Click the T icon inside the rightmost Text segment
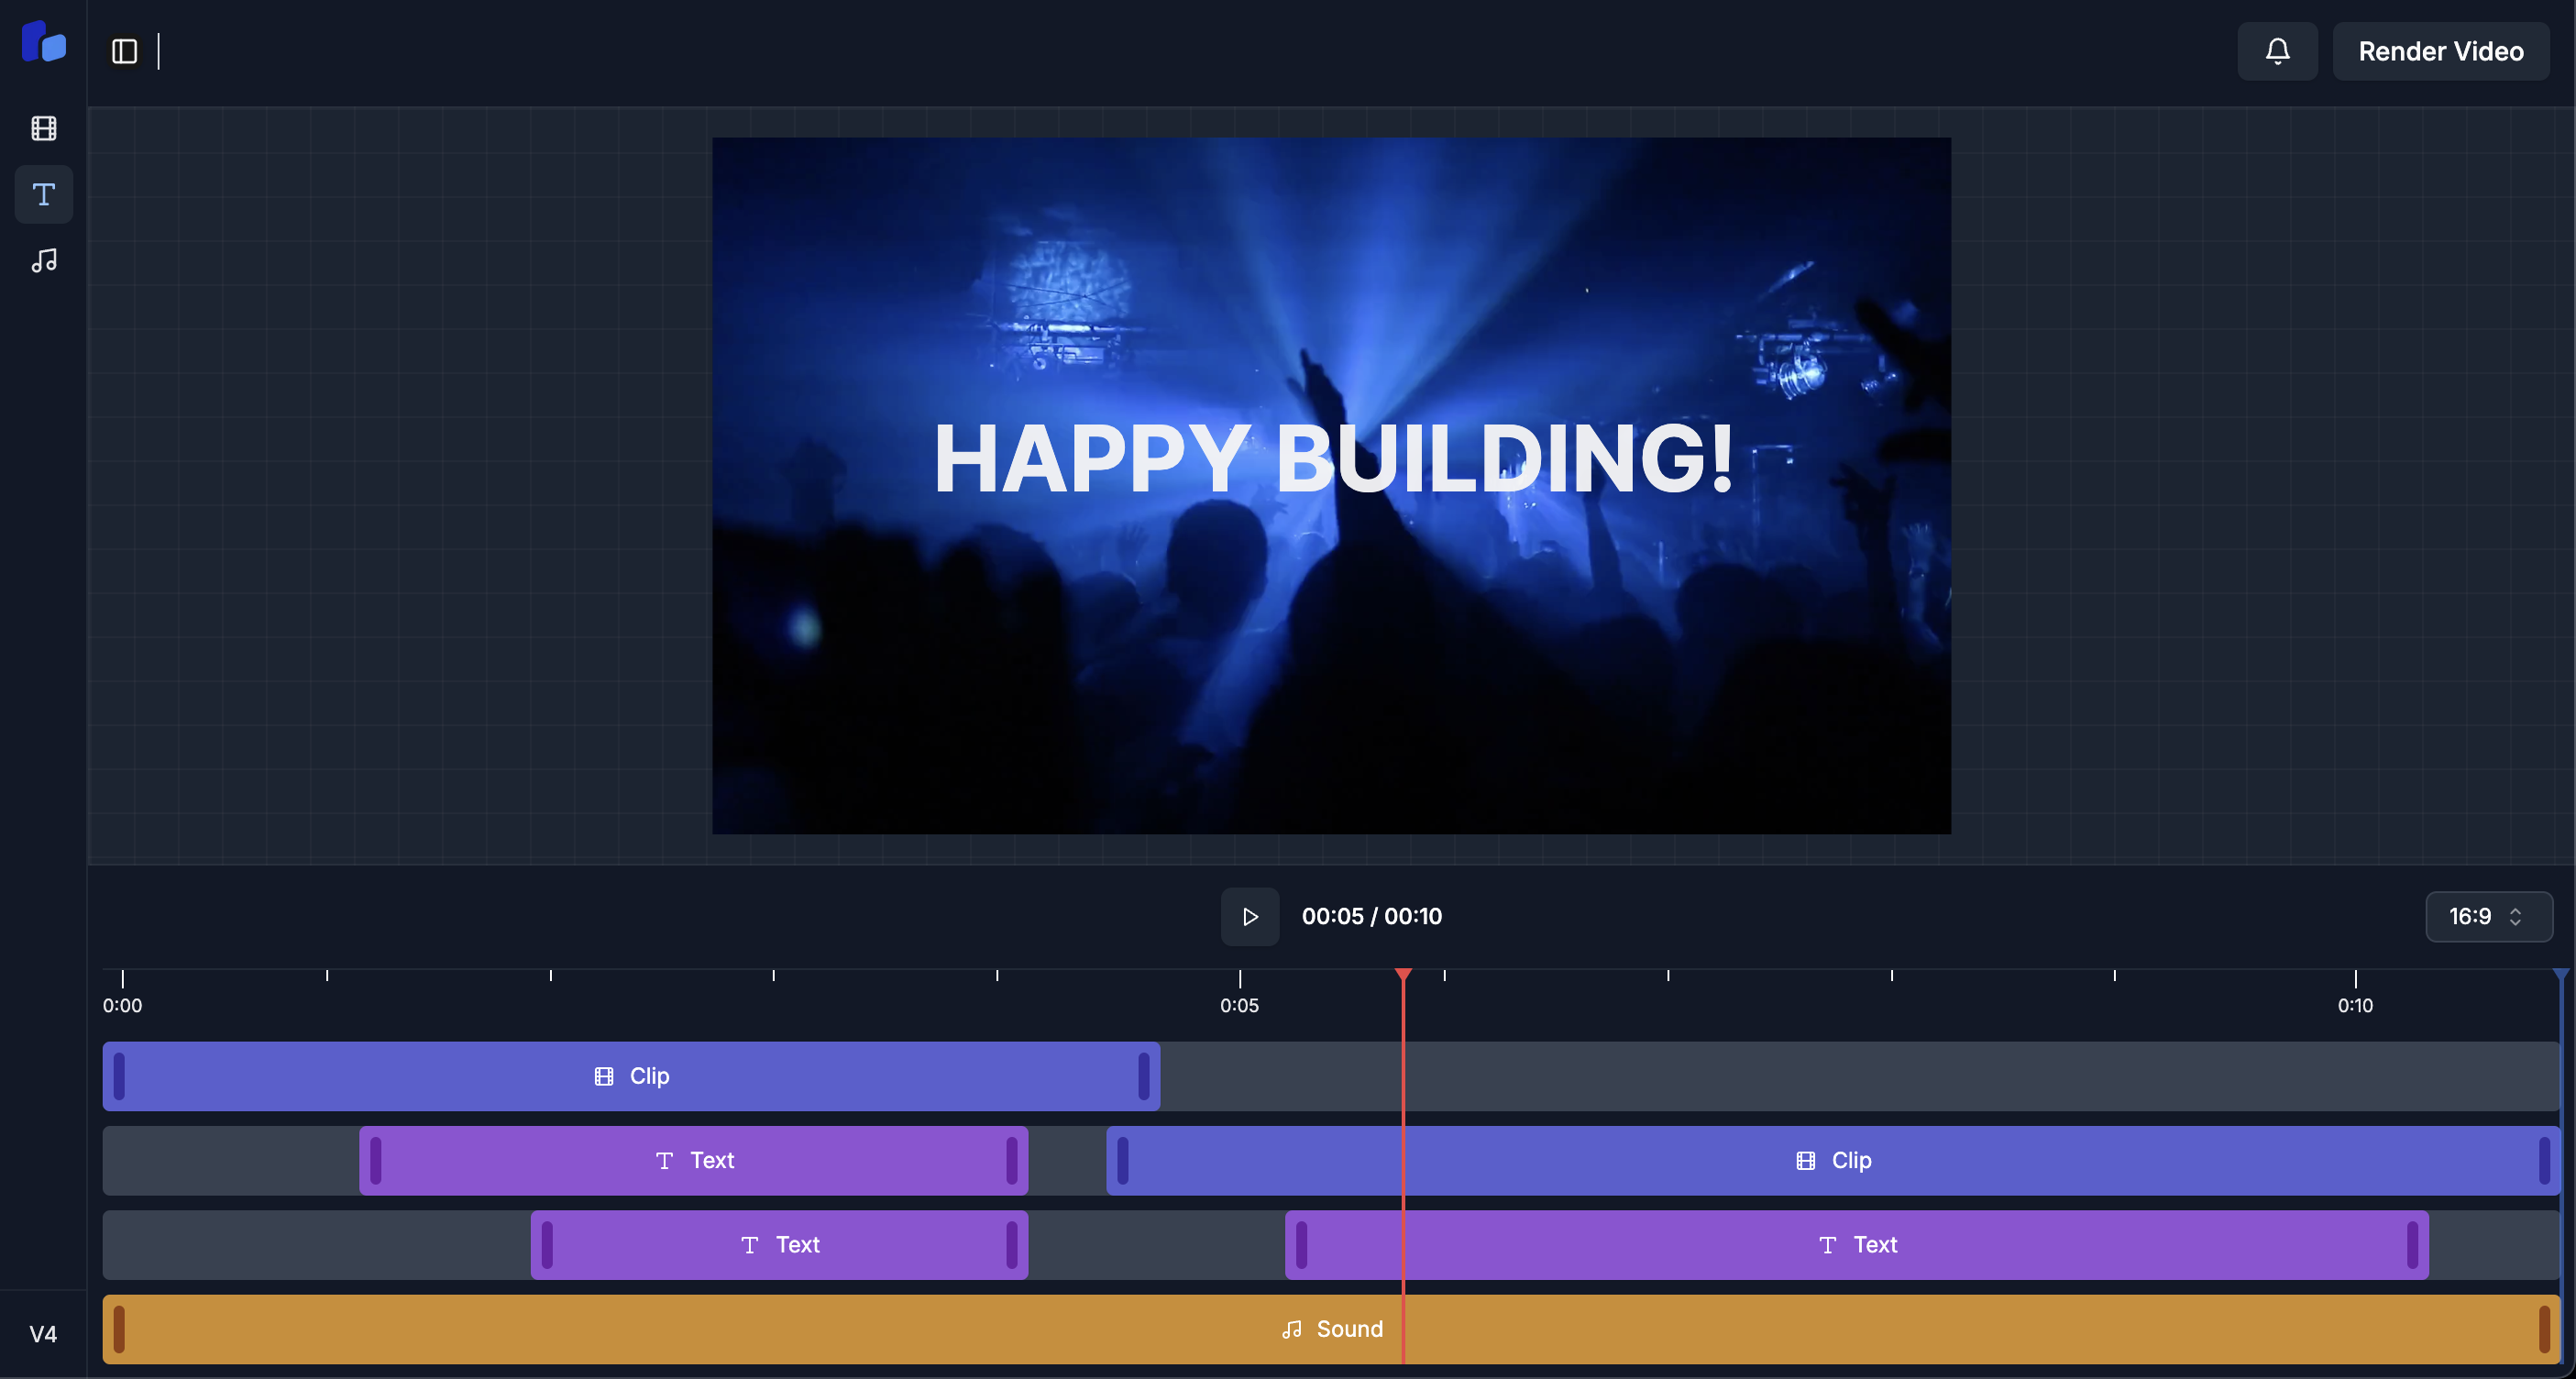Viewport: 2576px width, 1379px height. point(1828,1244)
